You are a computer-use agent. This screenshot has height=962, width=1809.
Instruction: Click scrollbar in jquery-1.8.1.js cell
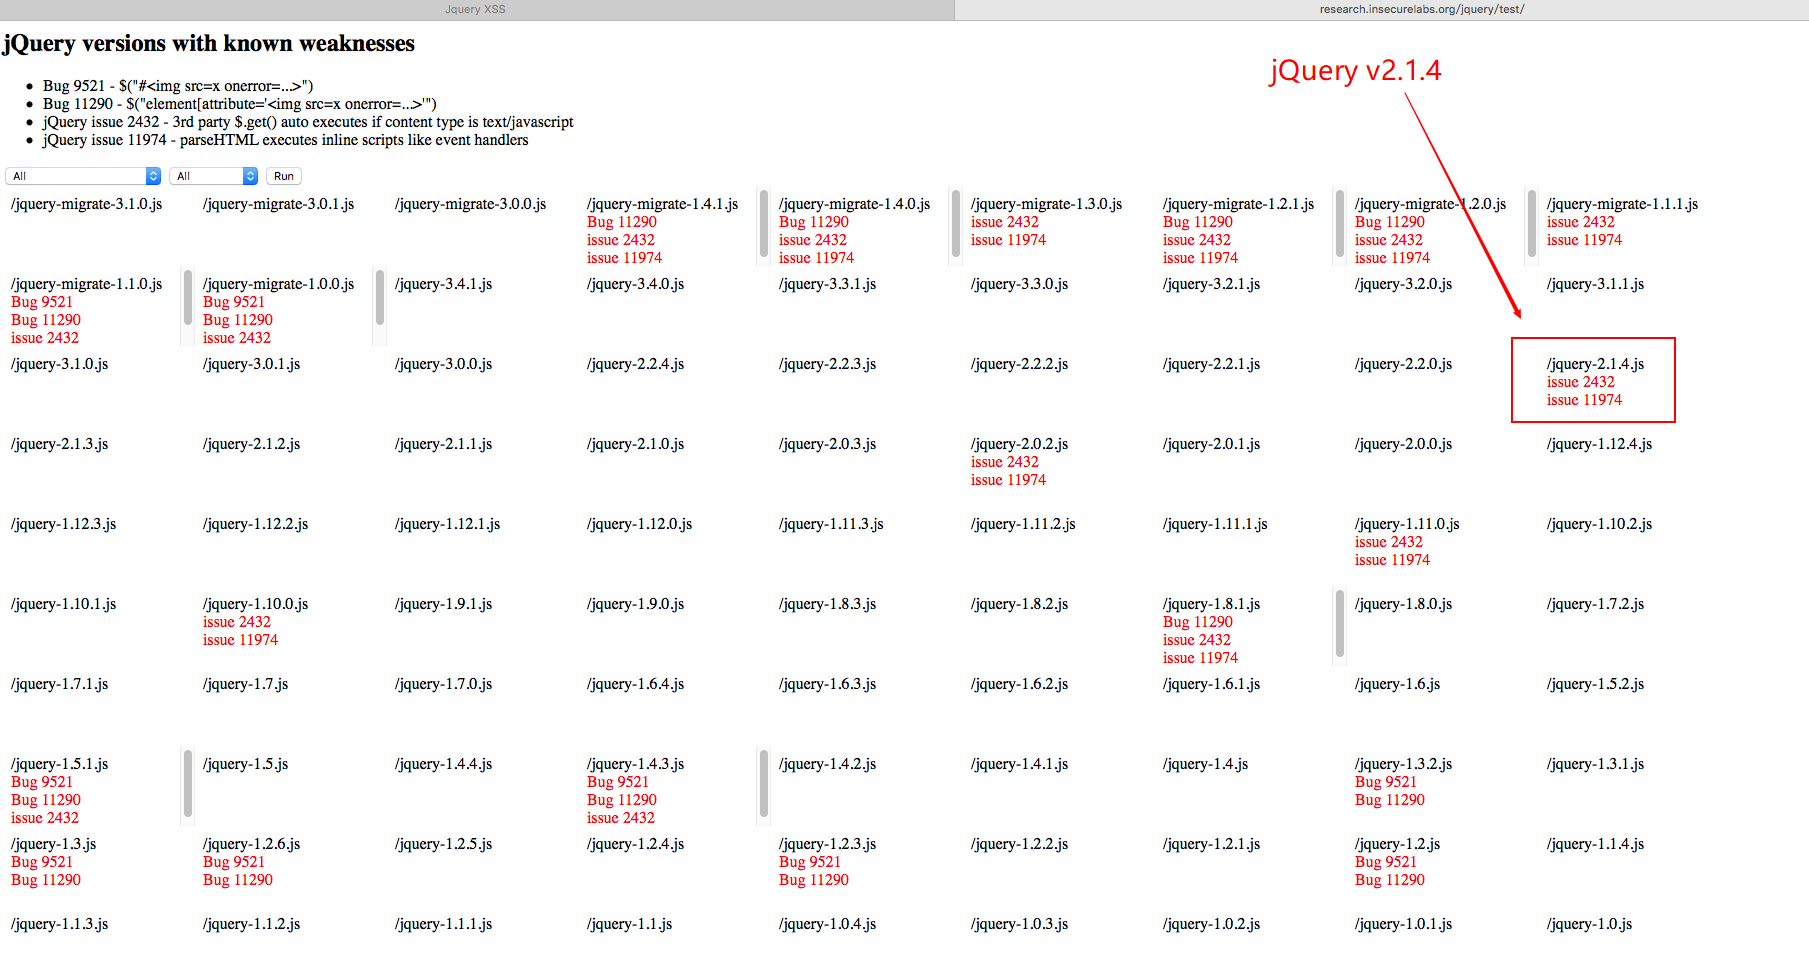click(x=1340, y=625)
